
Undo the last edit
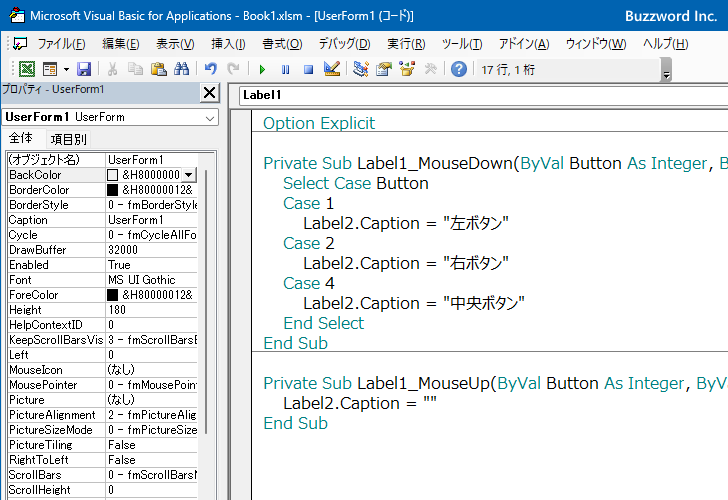[211, 69]
